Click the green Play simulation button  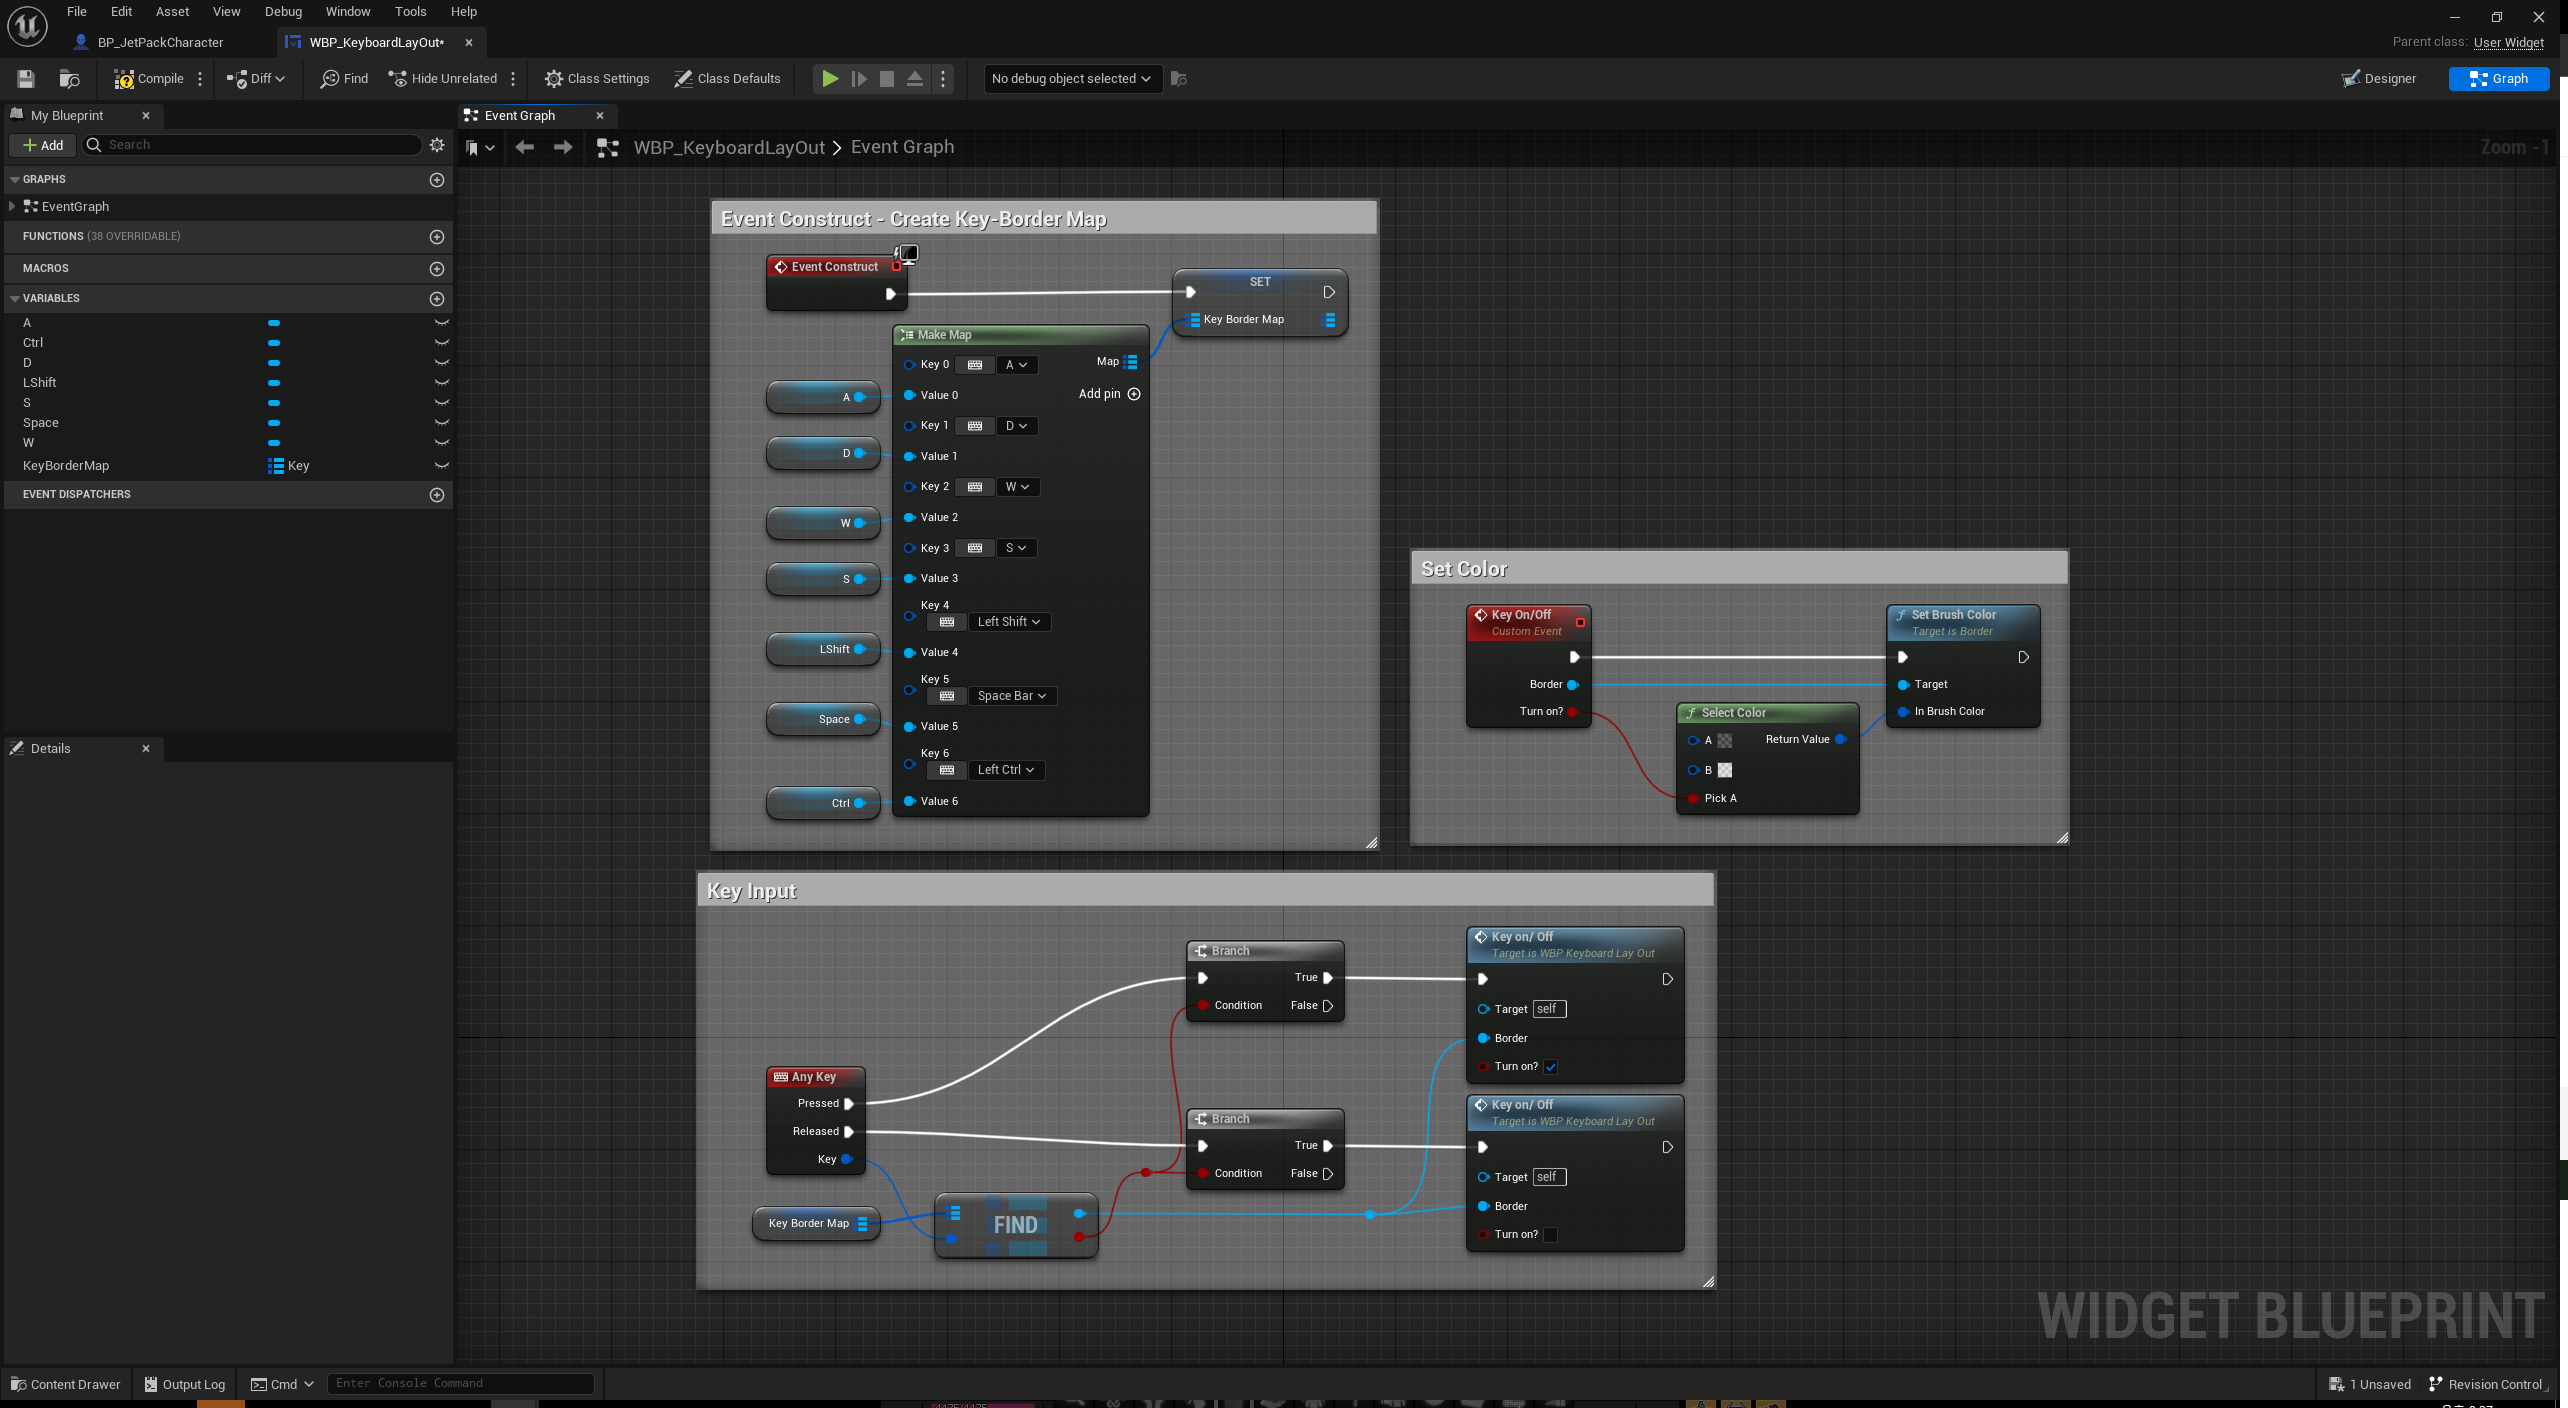point(829,78)
